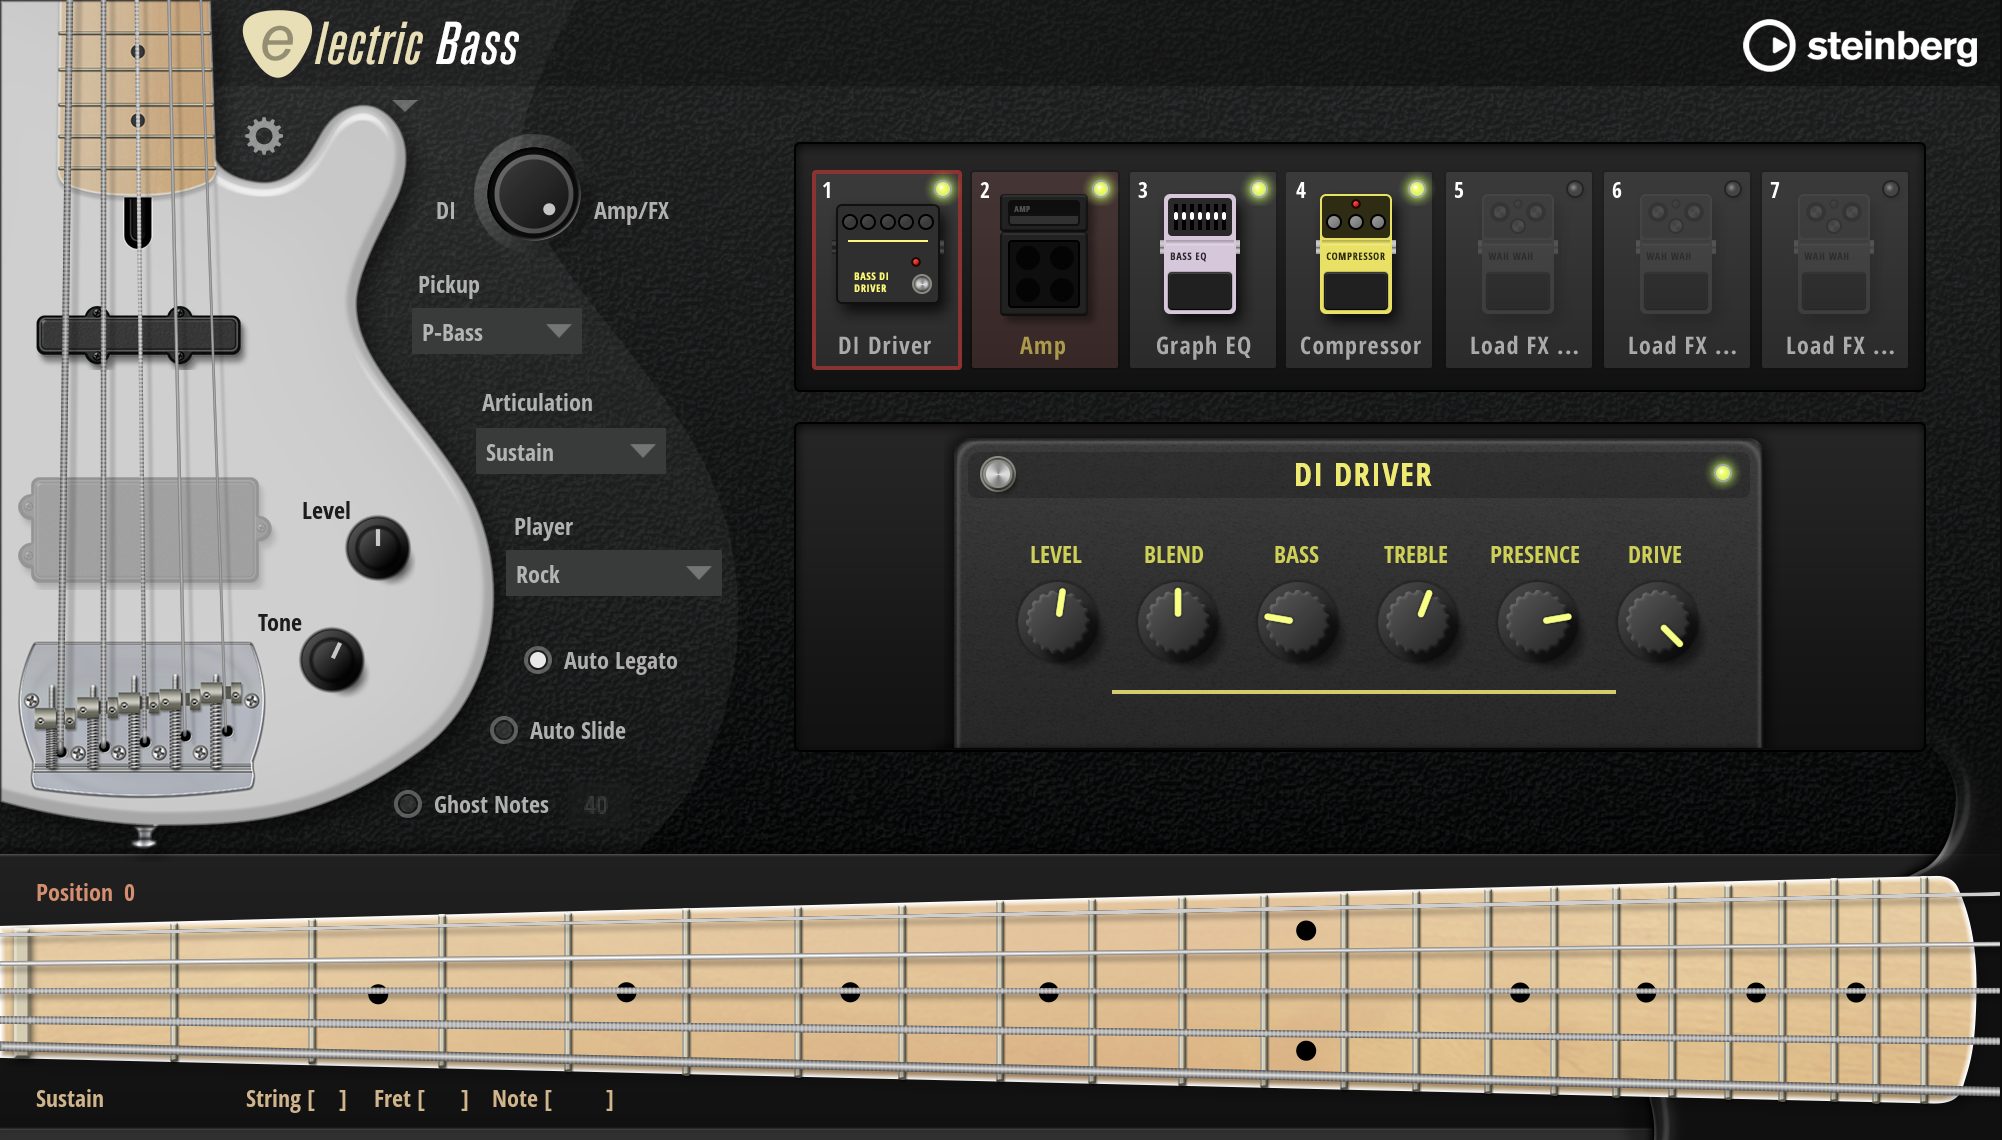This screenshot has width=2002, height=1140.
Task: Select the Compressor pedal icon
Action: [1356, 254]
